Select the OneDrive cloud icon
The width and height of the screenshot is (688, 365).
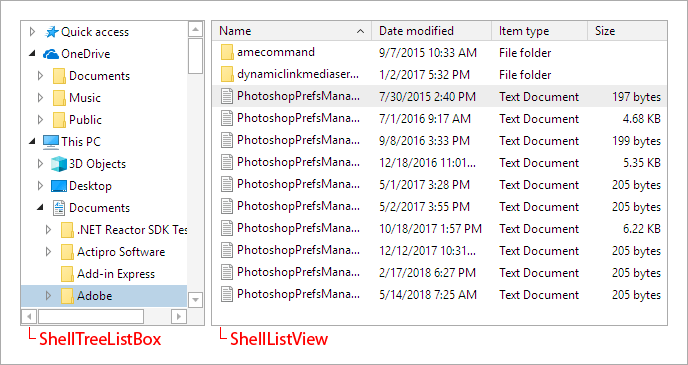pyautogui.click(x=51, y=54)
